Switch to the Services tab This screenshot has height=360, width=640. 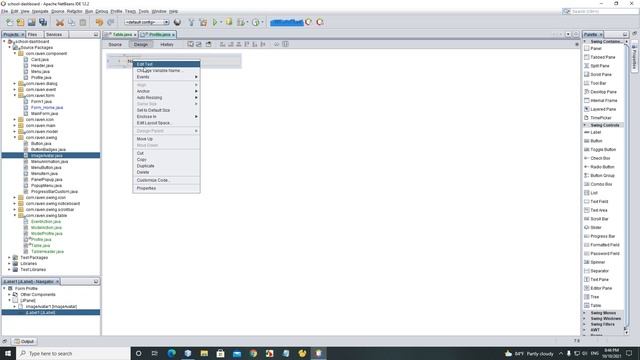pyautogui.click(x=54, y=35)
